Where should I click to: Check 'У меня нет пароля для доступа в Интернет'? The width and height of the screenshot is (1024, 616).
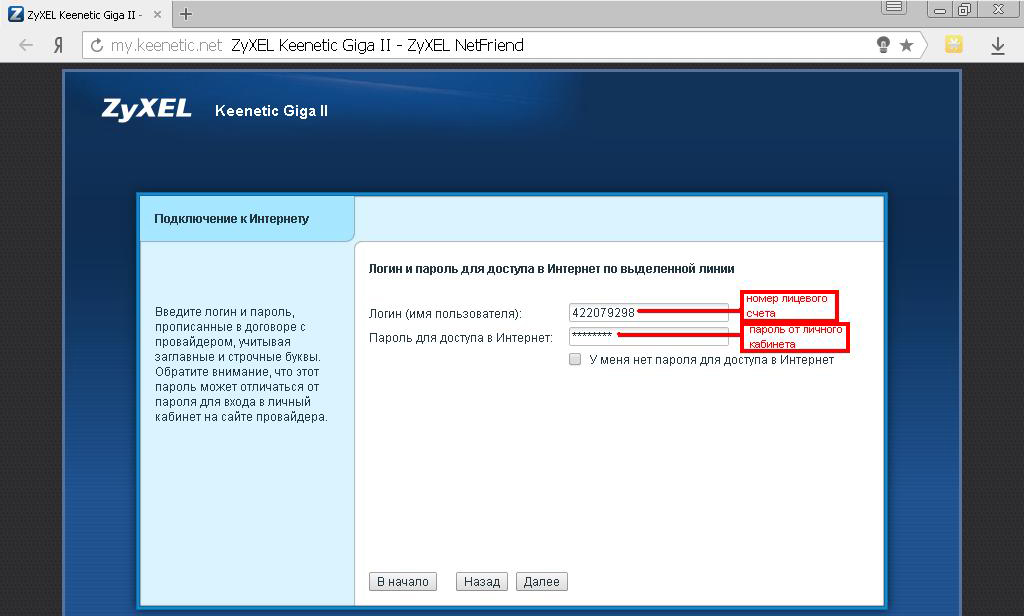coord(575,359)
